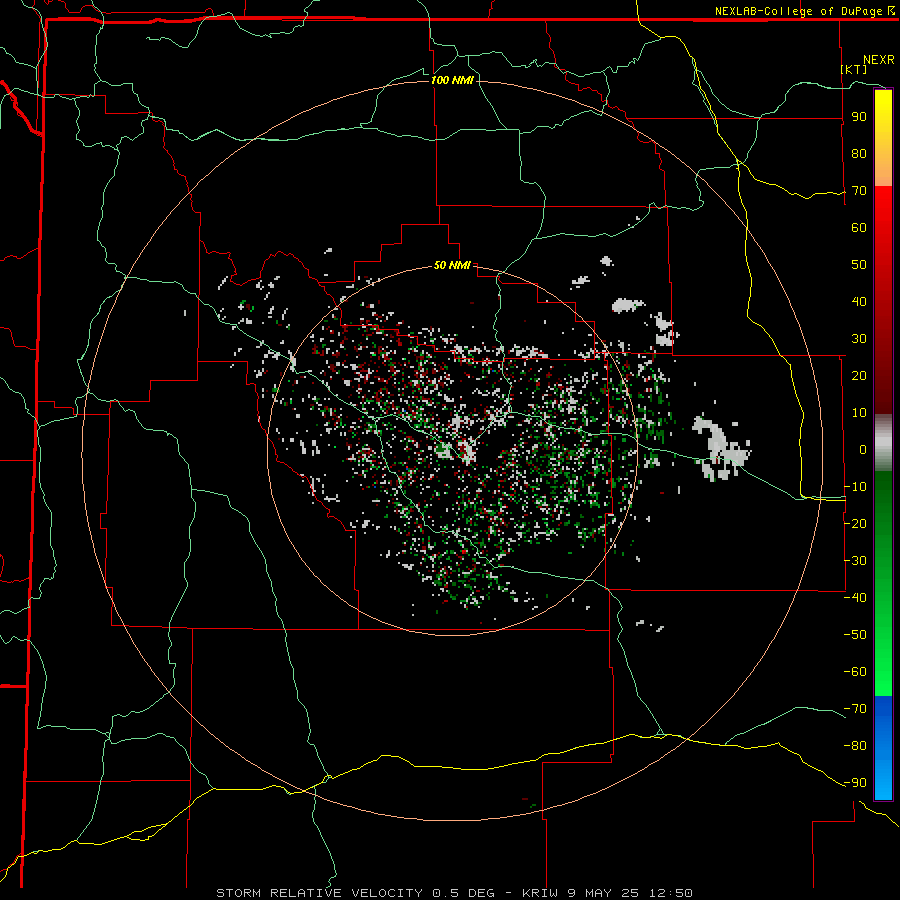Click the '60' value on the velocity scale
The width and height of the screenshot is (900, 900).
(859, 227)
